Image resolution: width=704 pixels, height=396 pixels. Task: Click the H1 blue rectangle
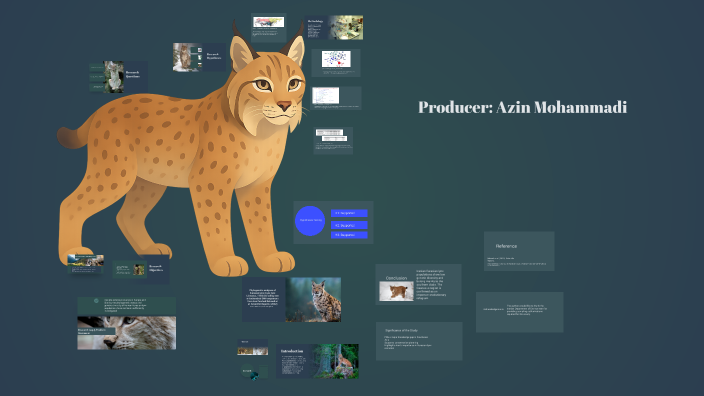coord(349,213)
